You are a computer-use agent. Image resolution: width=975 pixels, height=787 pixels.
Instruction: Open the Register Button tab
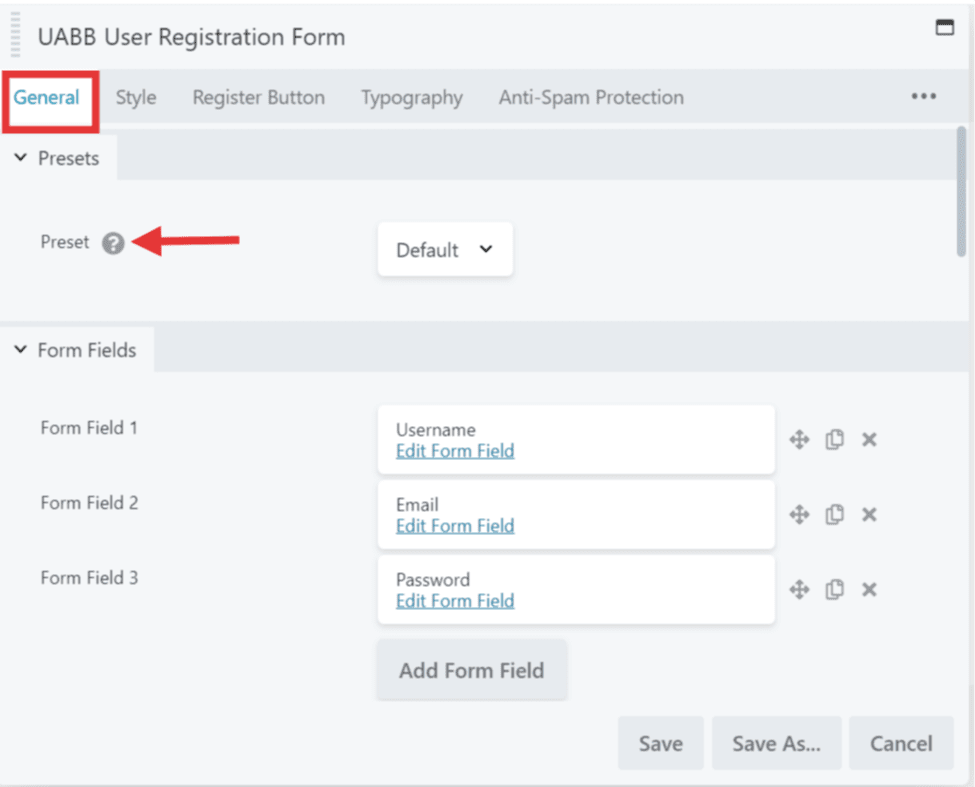coord(258,97)
